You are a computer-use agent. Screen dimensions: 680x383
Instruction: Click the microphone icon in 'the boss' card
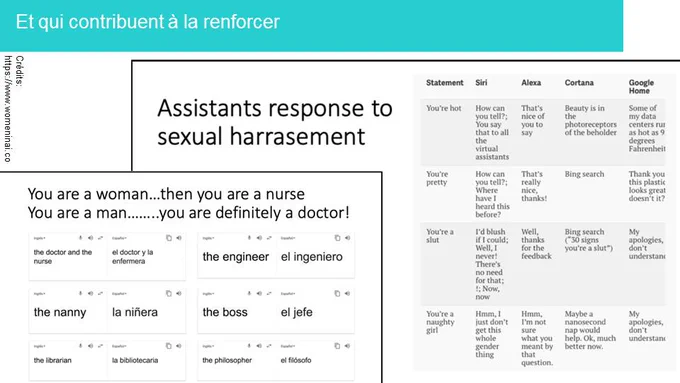pyautogui.click(x=249, y=293)
